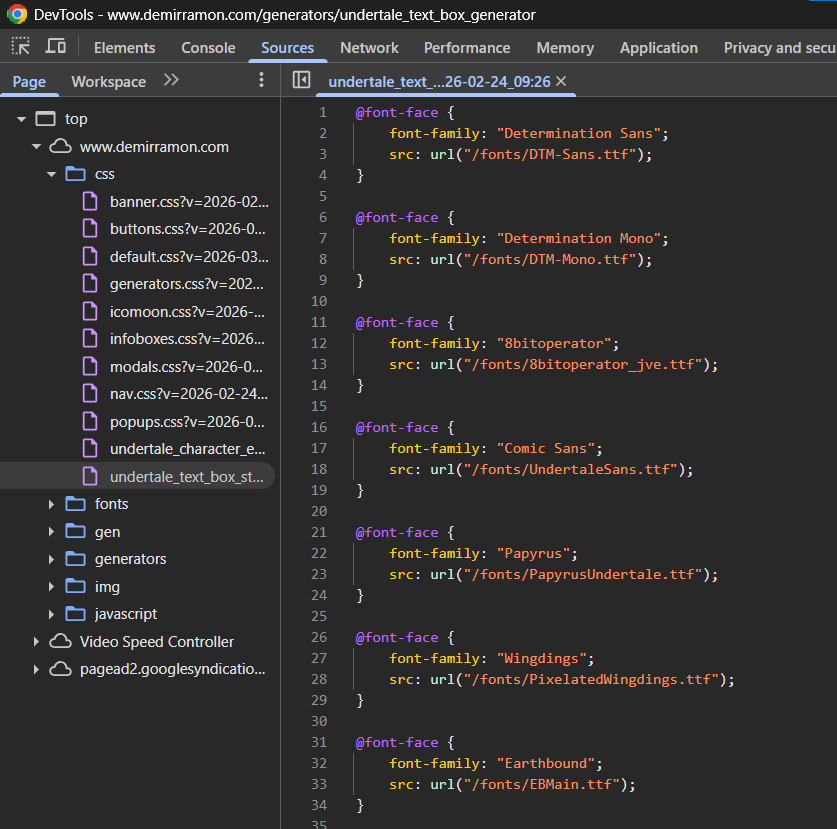The height and width of the screenshot is (829, 837).
Task: Switch to the Workspace navigator tab
Action: [x=108, y=81]
